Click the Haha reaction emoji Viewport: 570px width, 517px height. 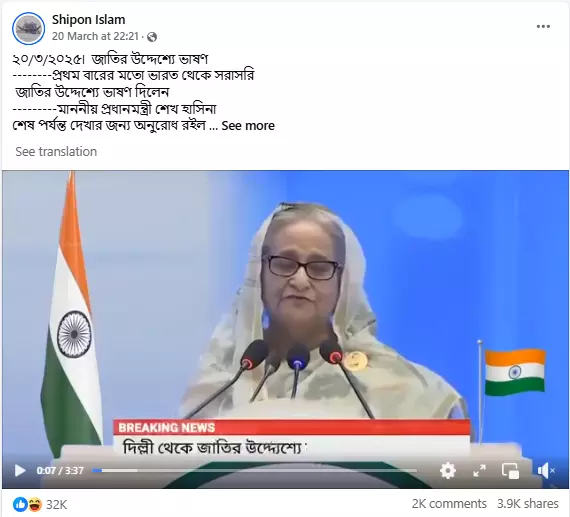tap(34, 504)
